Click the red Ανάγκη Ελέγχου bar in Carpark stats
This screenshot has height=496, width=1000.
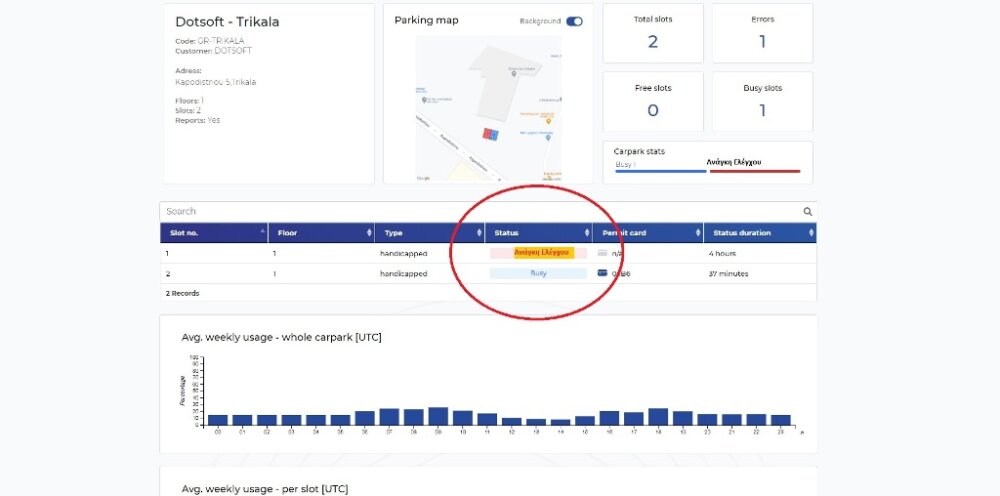pyautogui.click(x=755, y=172)
